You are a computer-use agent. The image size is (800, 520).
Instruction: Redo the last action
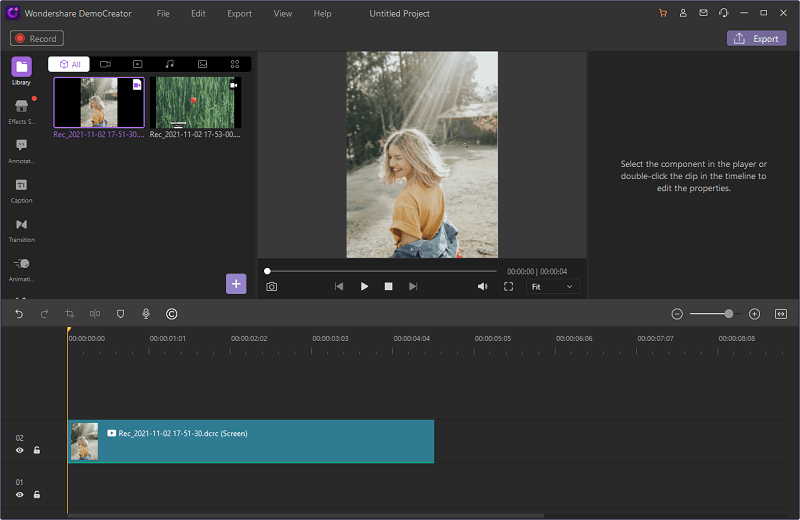click(x=44, y=314)
